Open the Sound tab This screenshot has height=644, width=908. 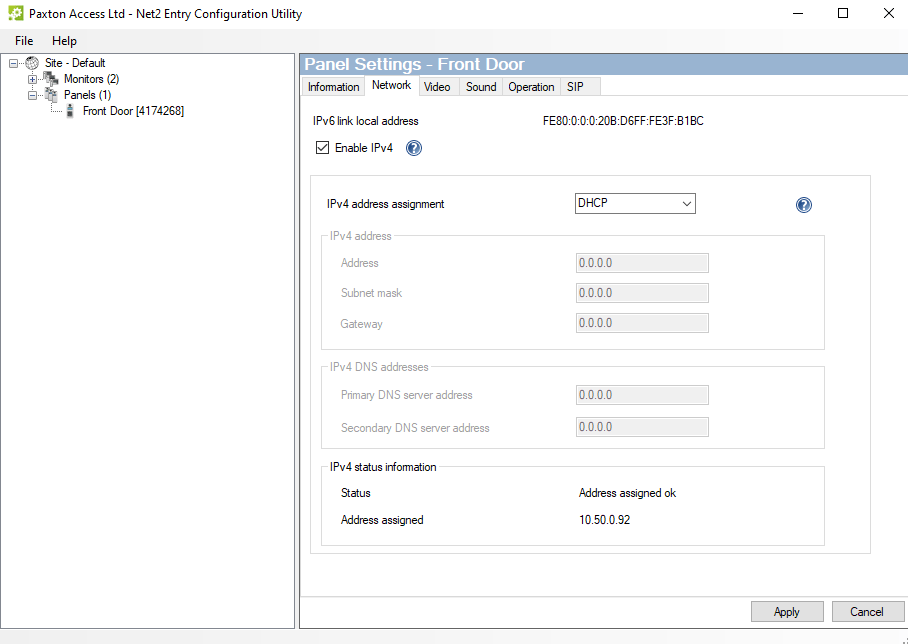click(x=481, y=87)
